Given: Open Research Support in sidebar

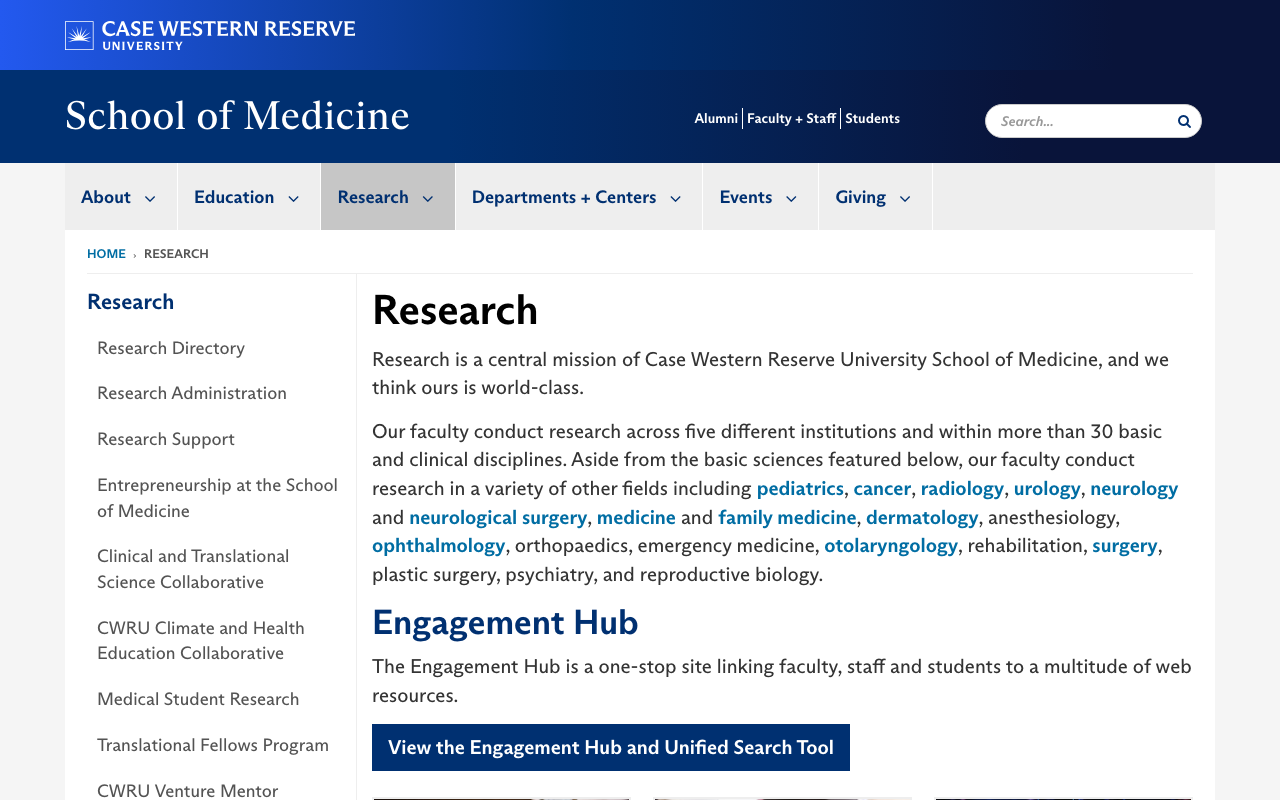Looking at the screenshot, I should [x=166, y=439].
